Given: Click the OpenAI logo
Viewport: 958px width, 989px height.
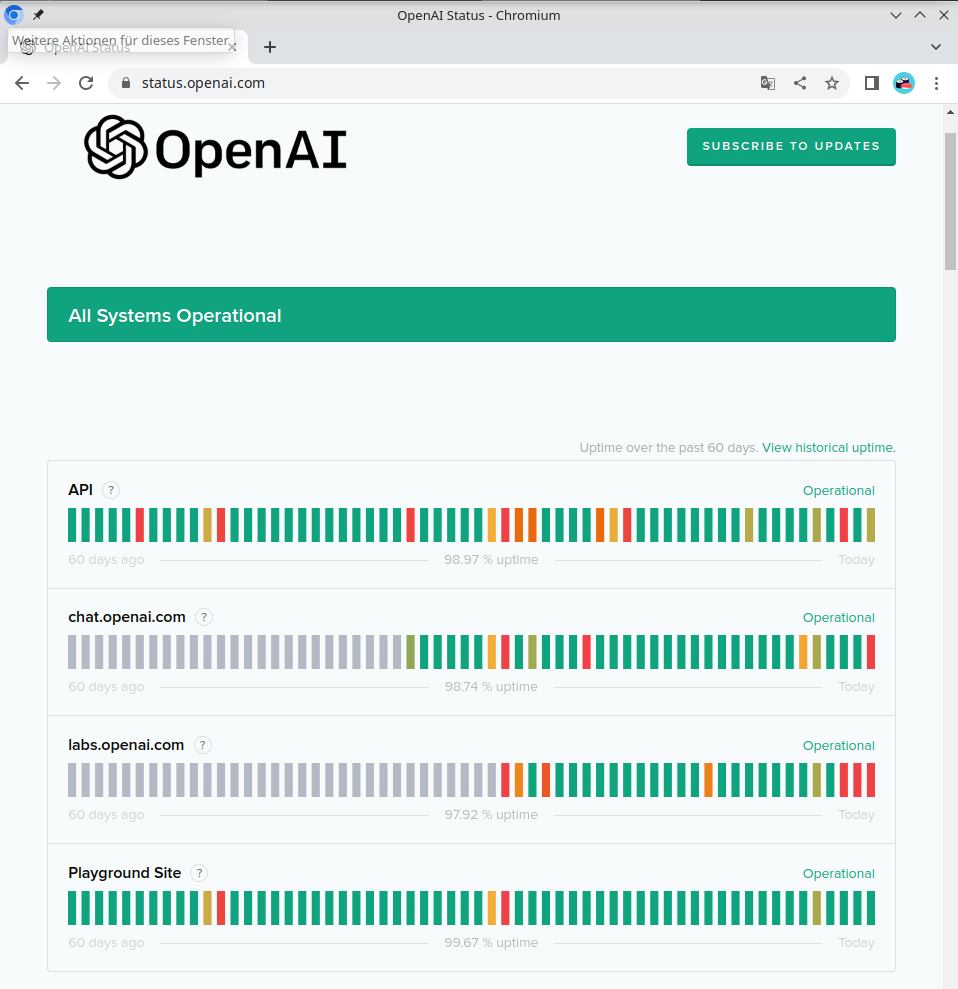Looking at the screenshot, I should click(x=216, y=148).
